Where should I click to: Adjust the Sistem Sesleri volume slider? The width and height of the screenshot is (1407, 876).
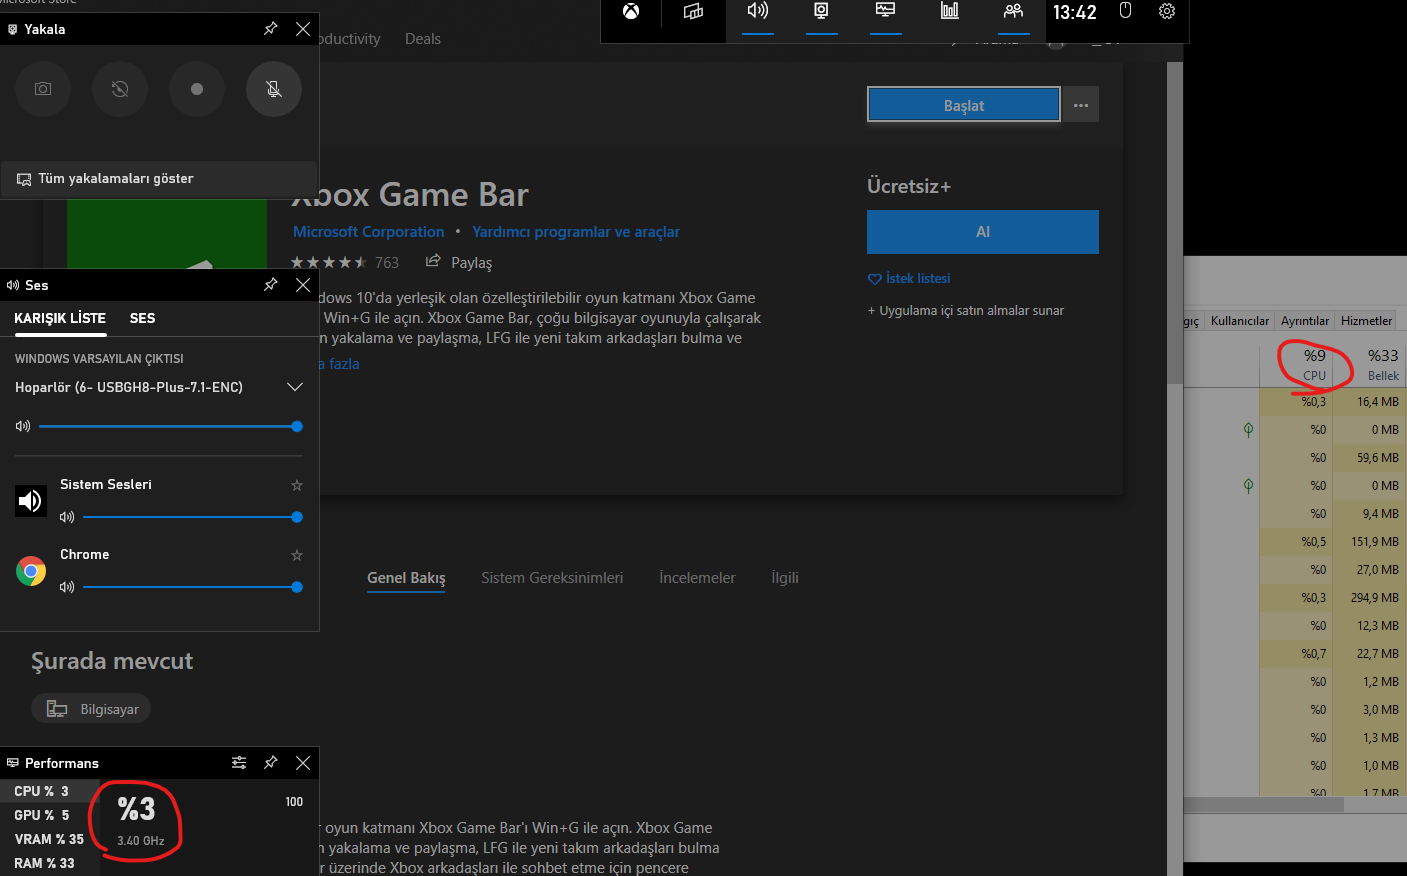(190, 517)
